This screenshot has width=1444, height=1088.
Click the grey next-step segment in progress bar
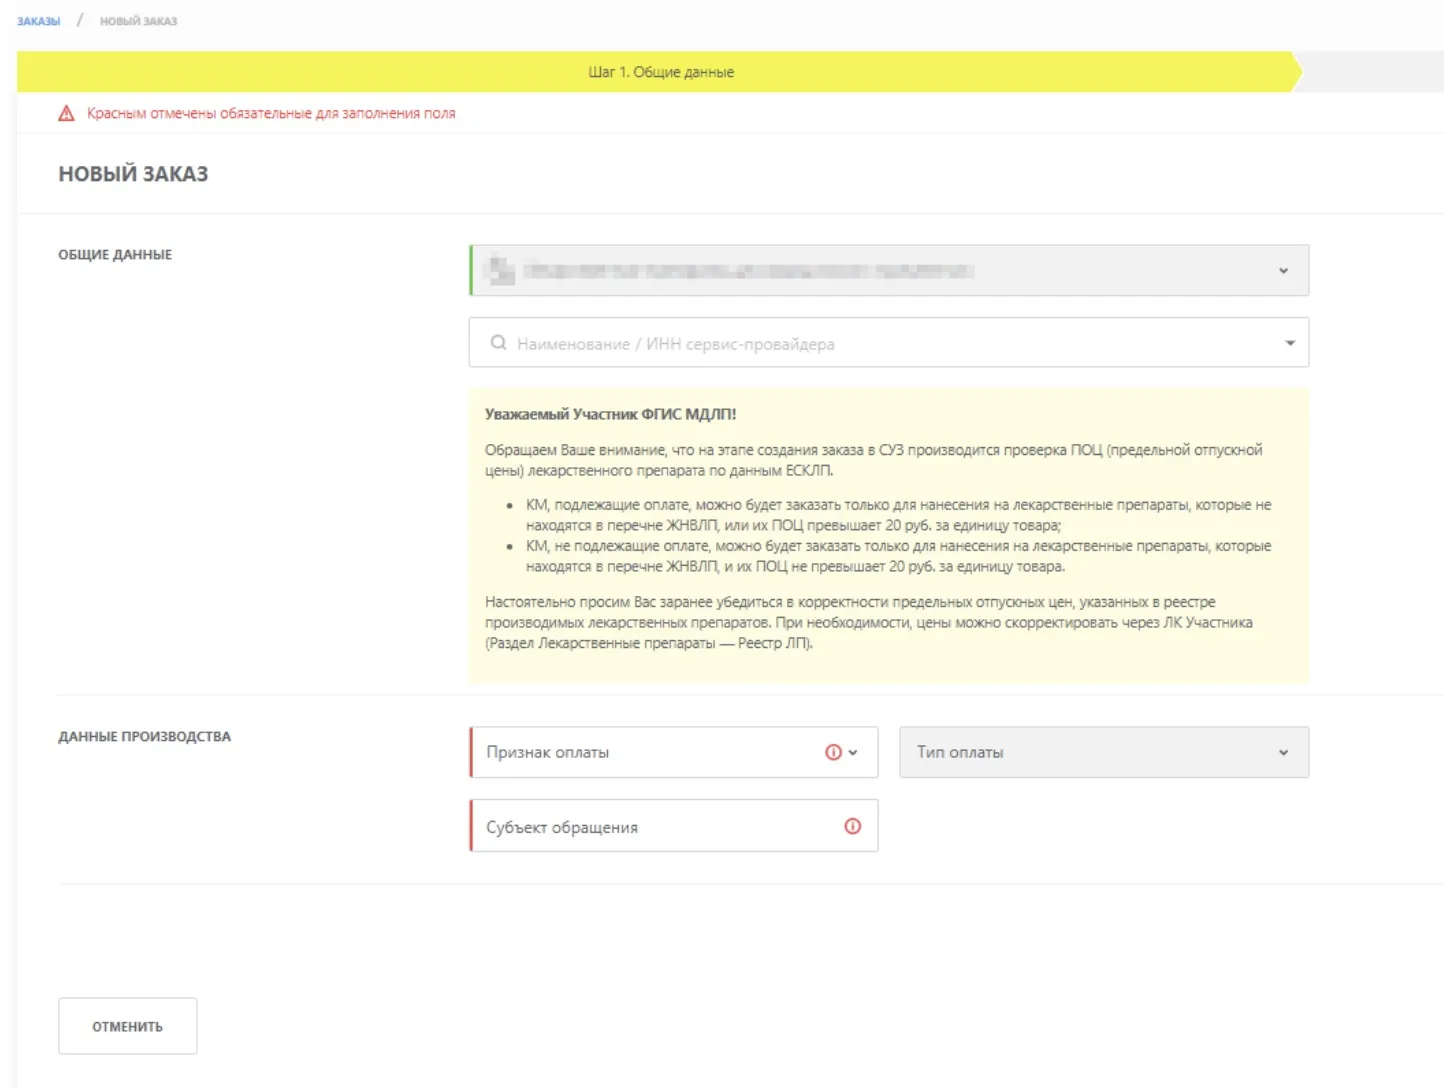point(1372,72)
